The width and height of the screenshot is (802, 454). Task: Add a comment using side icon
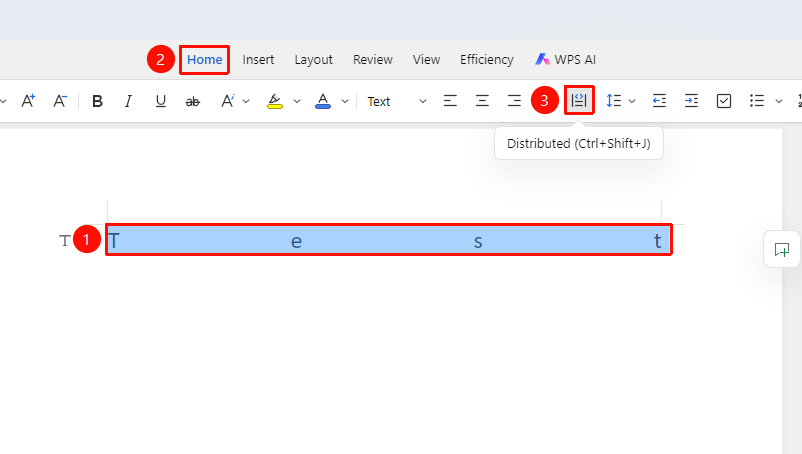coord(782,249)
